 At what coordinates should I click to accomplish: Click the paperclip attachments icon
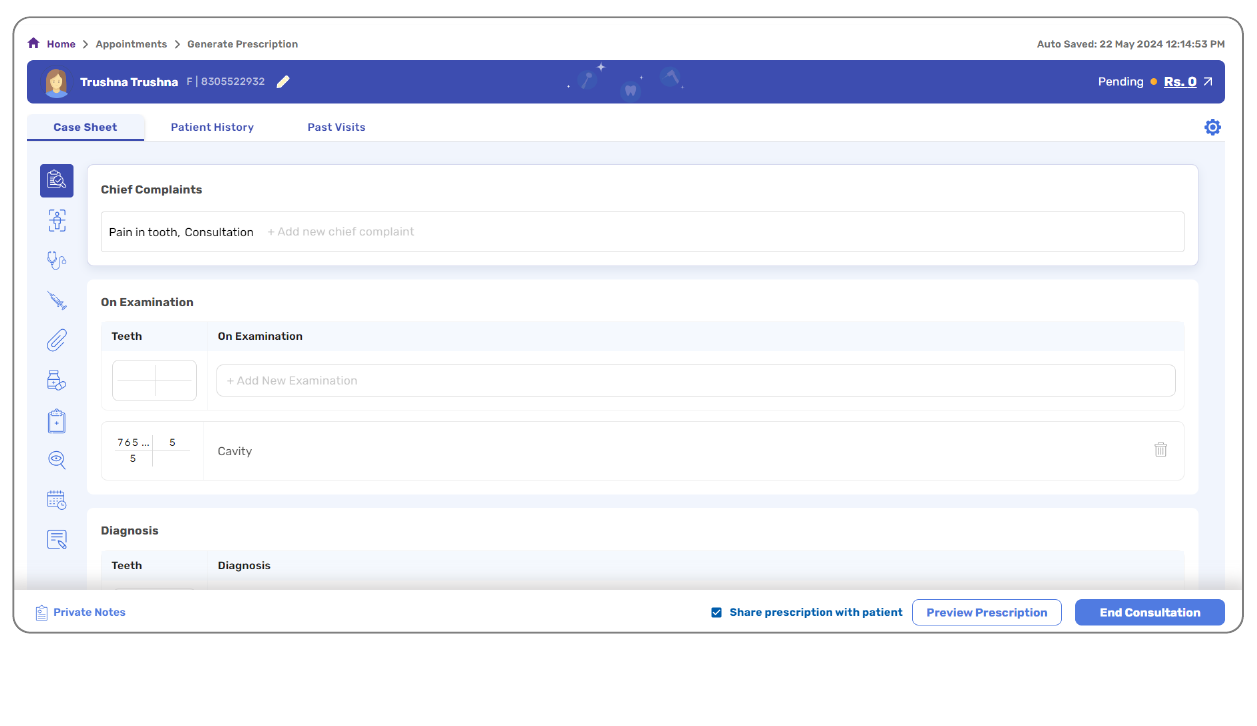point(57,341)
